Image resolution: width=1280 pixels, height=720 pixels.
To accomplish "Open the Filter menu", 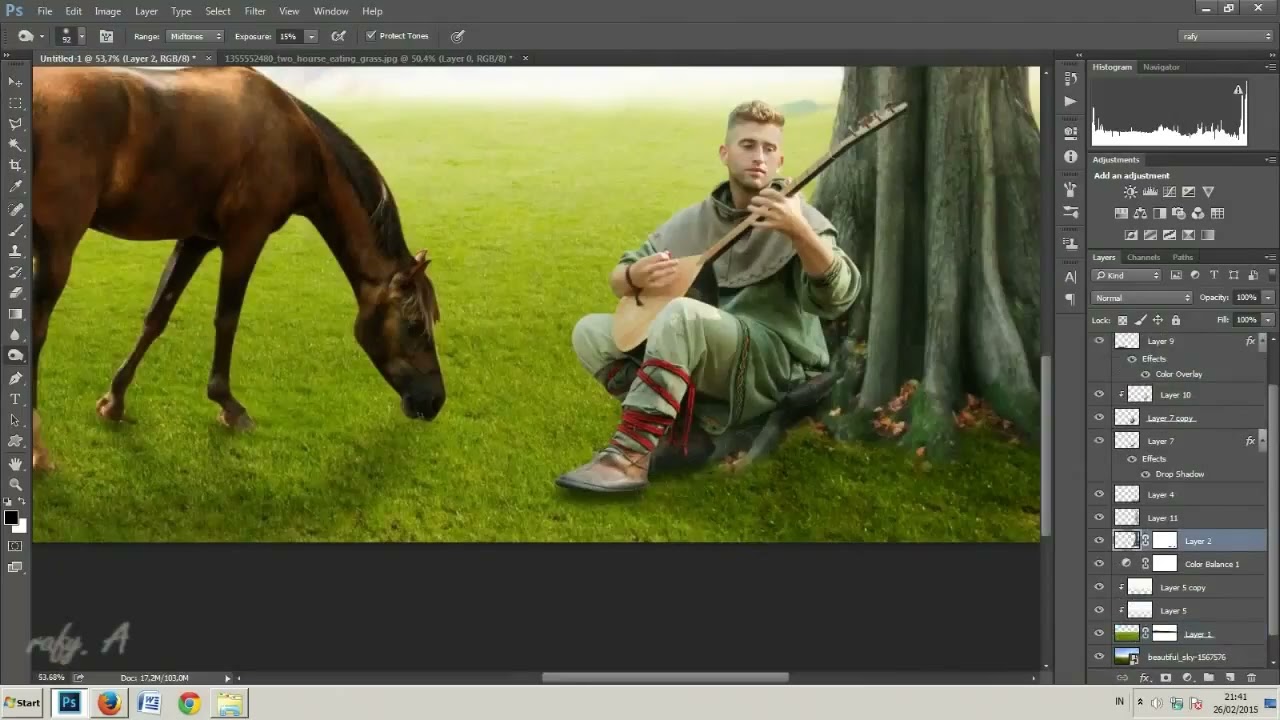I will (x=255, y=11).
